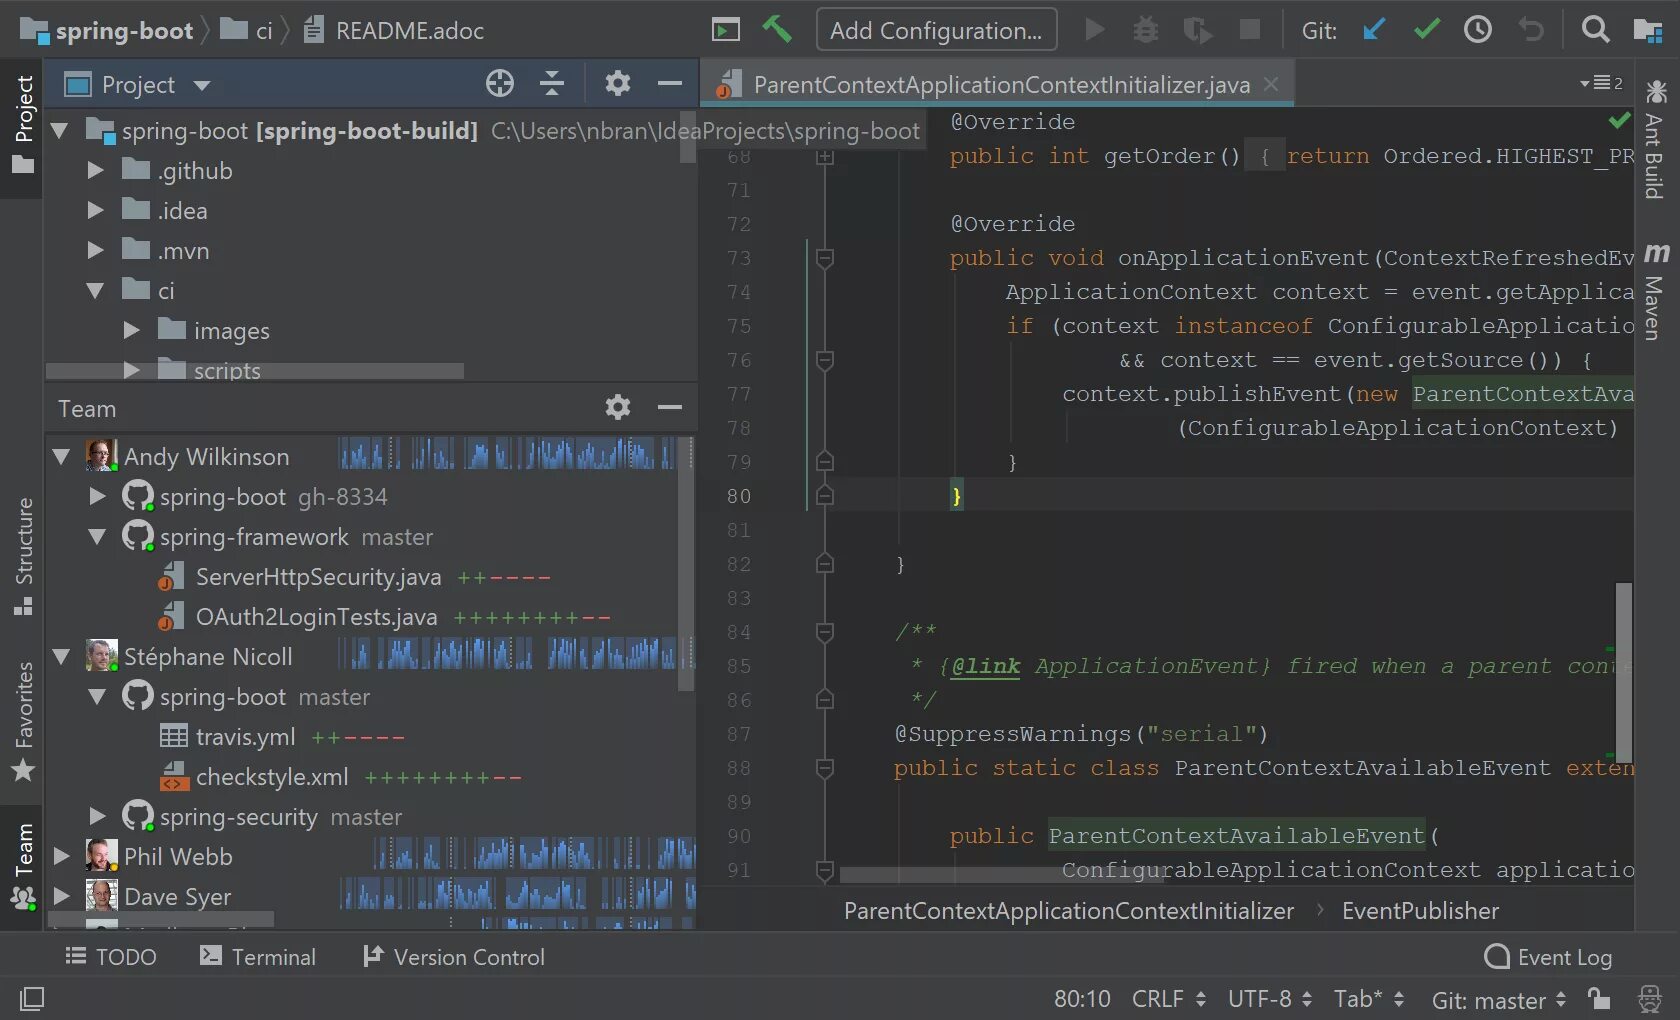
Task: Hide the Project panel with minus icon
Action: (670, 84)
